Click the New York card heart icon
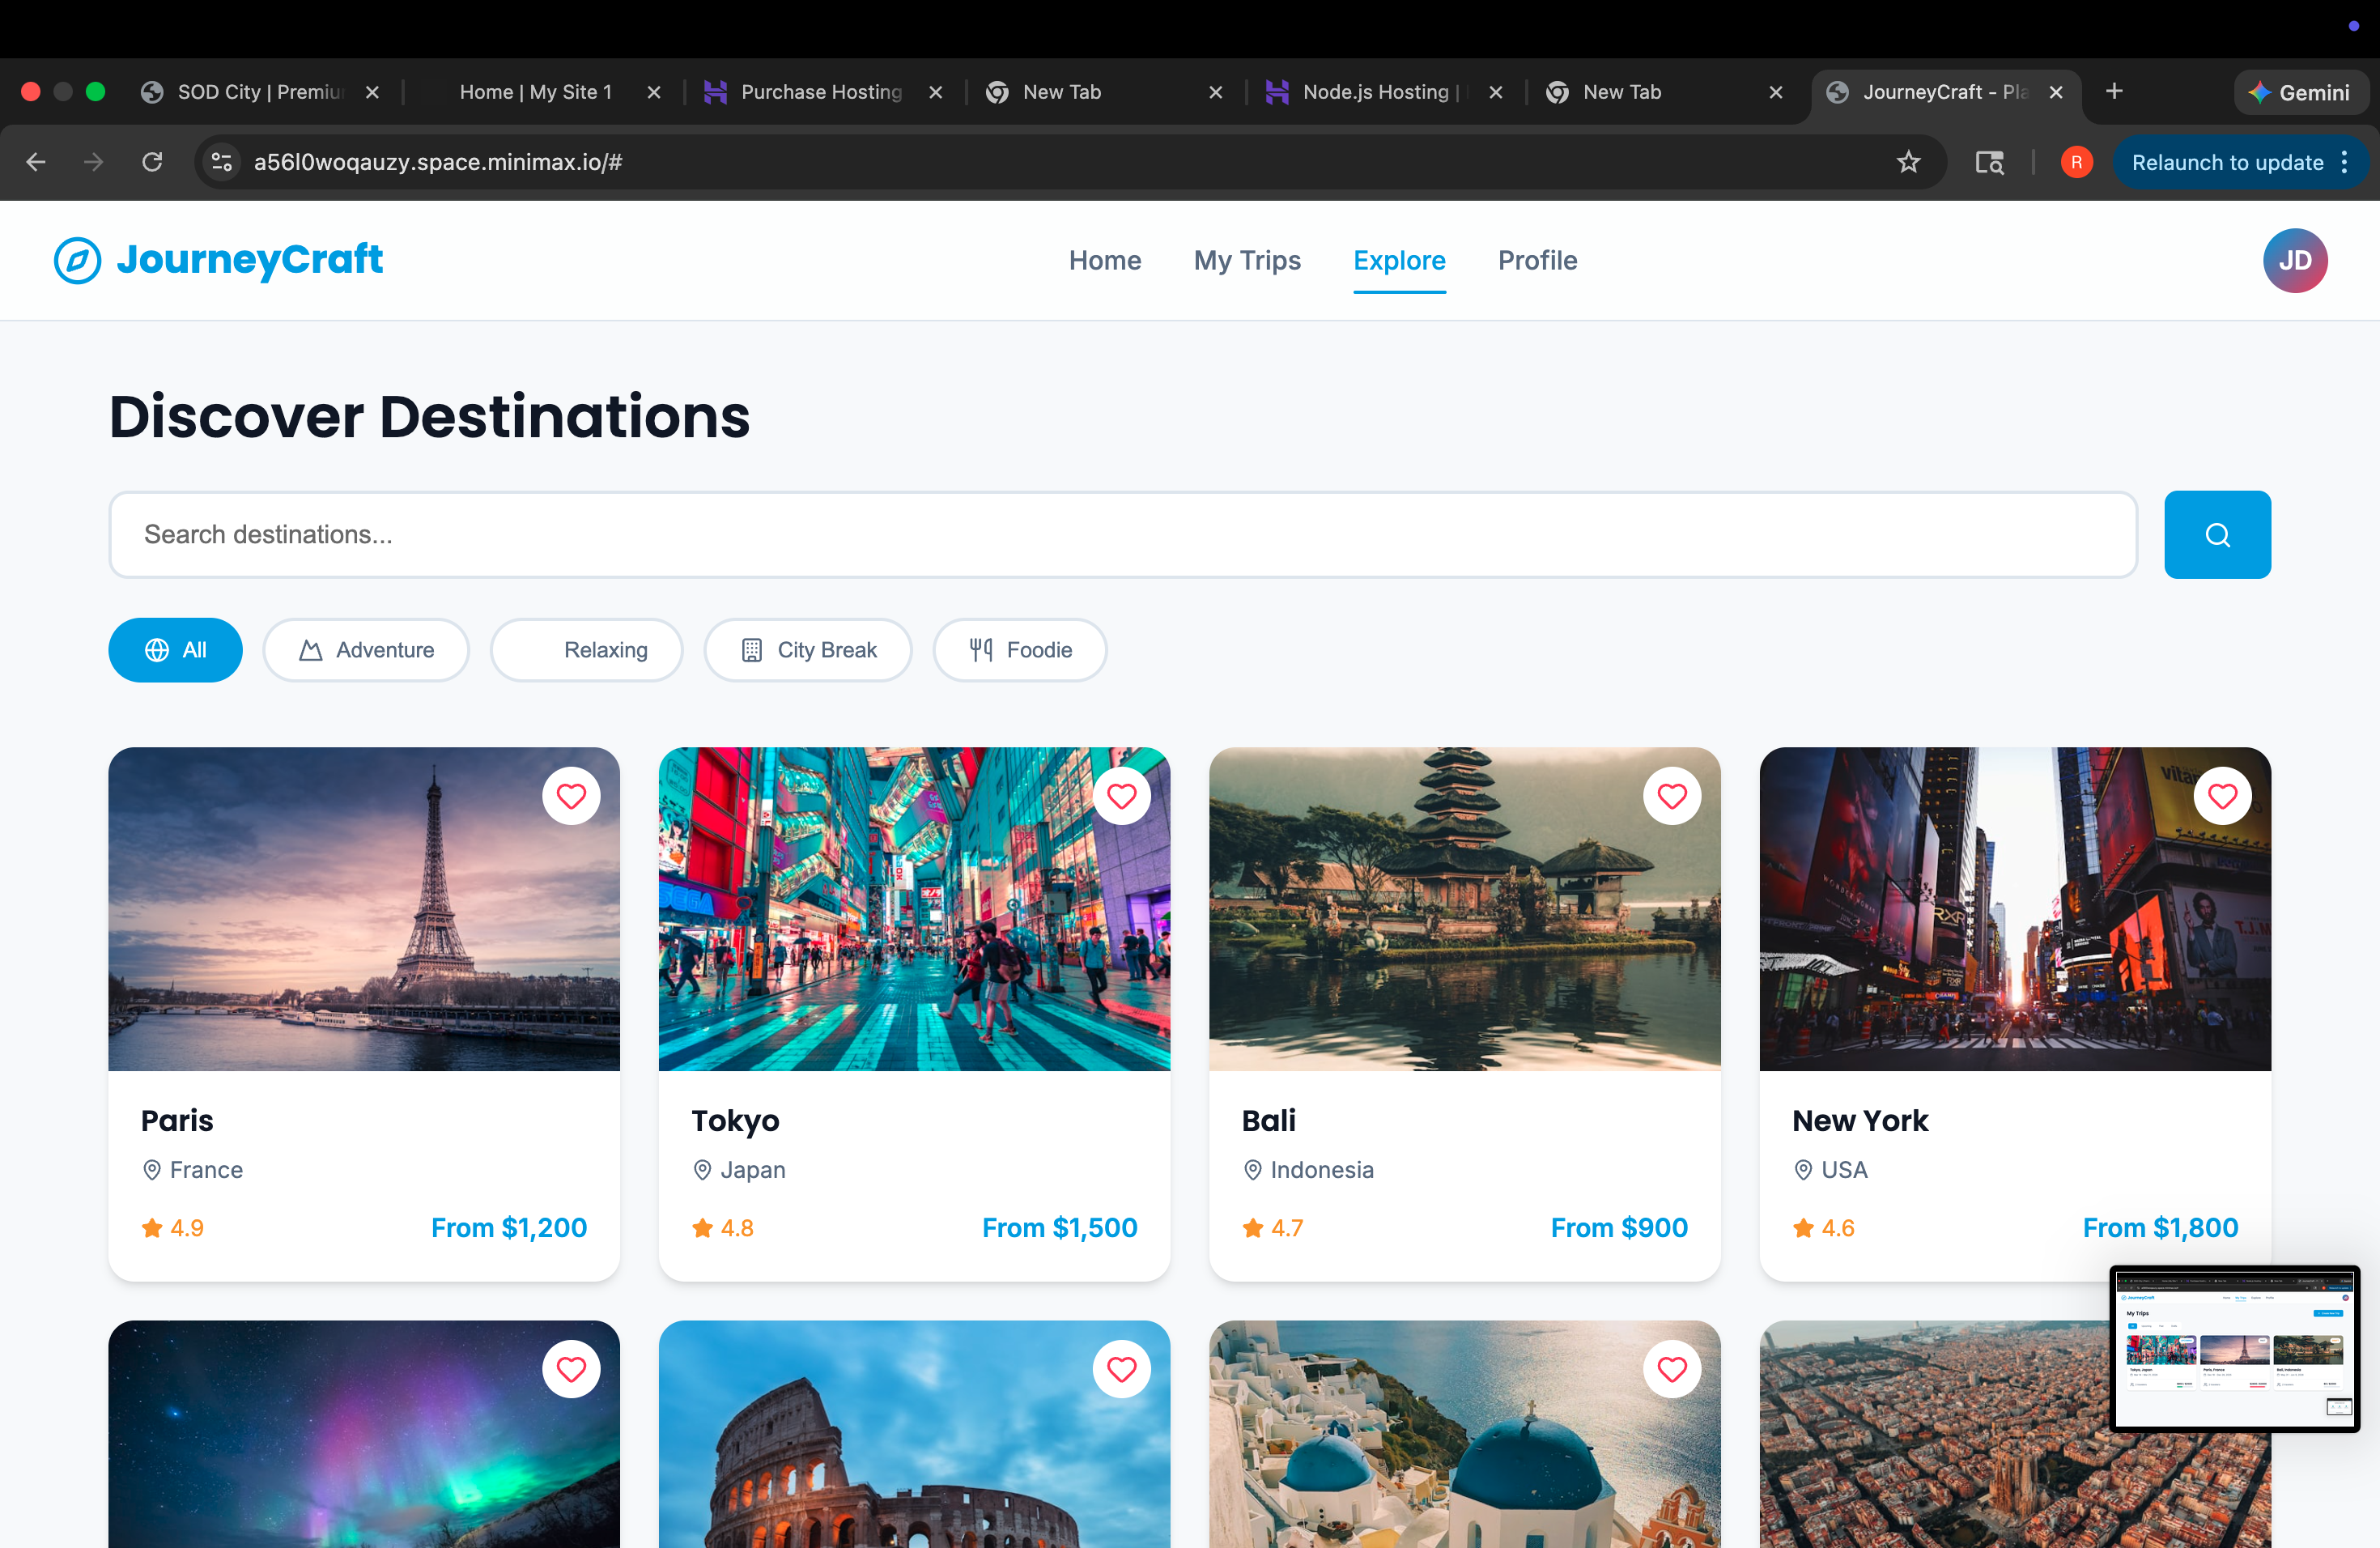 [2221, 796]
